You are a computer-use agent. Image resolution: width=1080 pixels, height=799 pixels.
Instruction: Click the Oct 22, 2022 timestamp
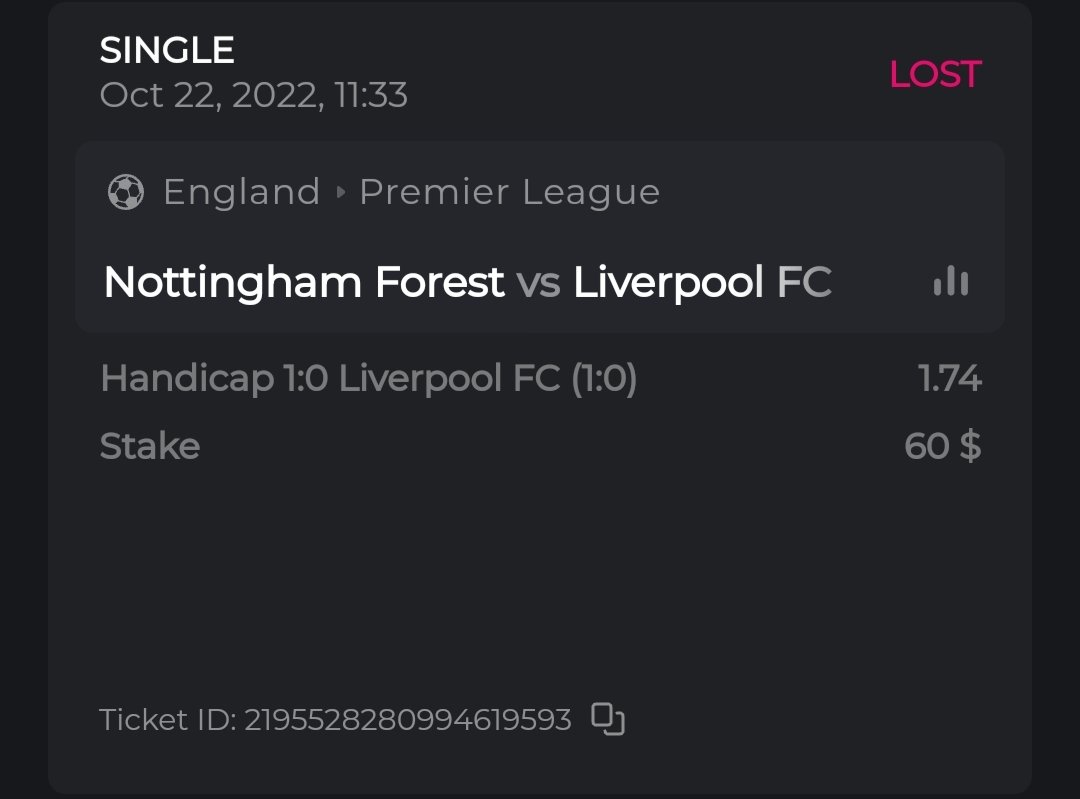pyautogui.click(x=253, y=95)
